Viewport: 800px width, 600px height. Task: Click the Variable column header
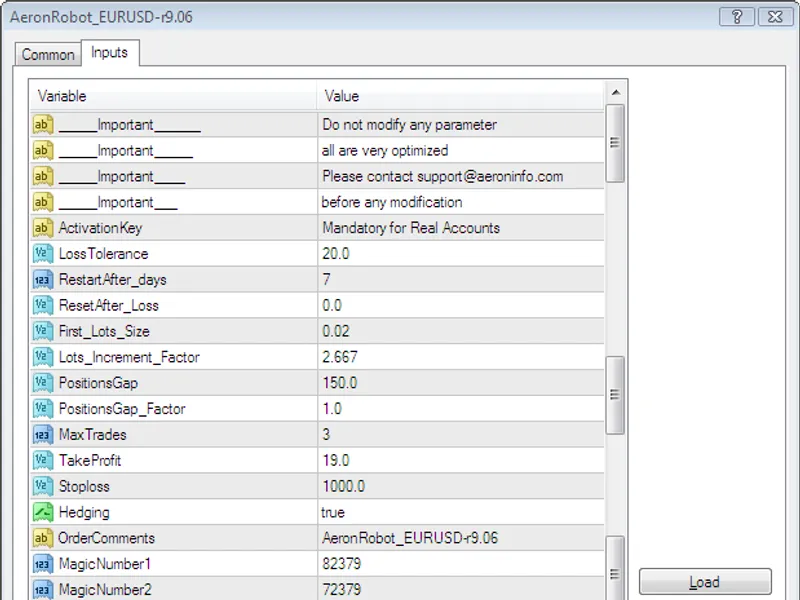point(173,96)
